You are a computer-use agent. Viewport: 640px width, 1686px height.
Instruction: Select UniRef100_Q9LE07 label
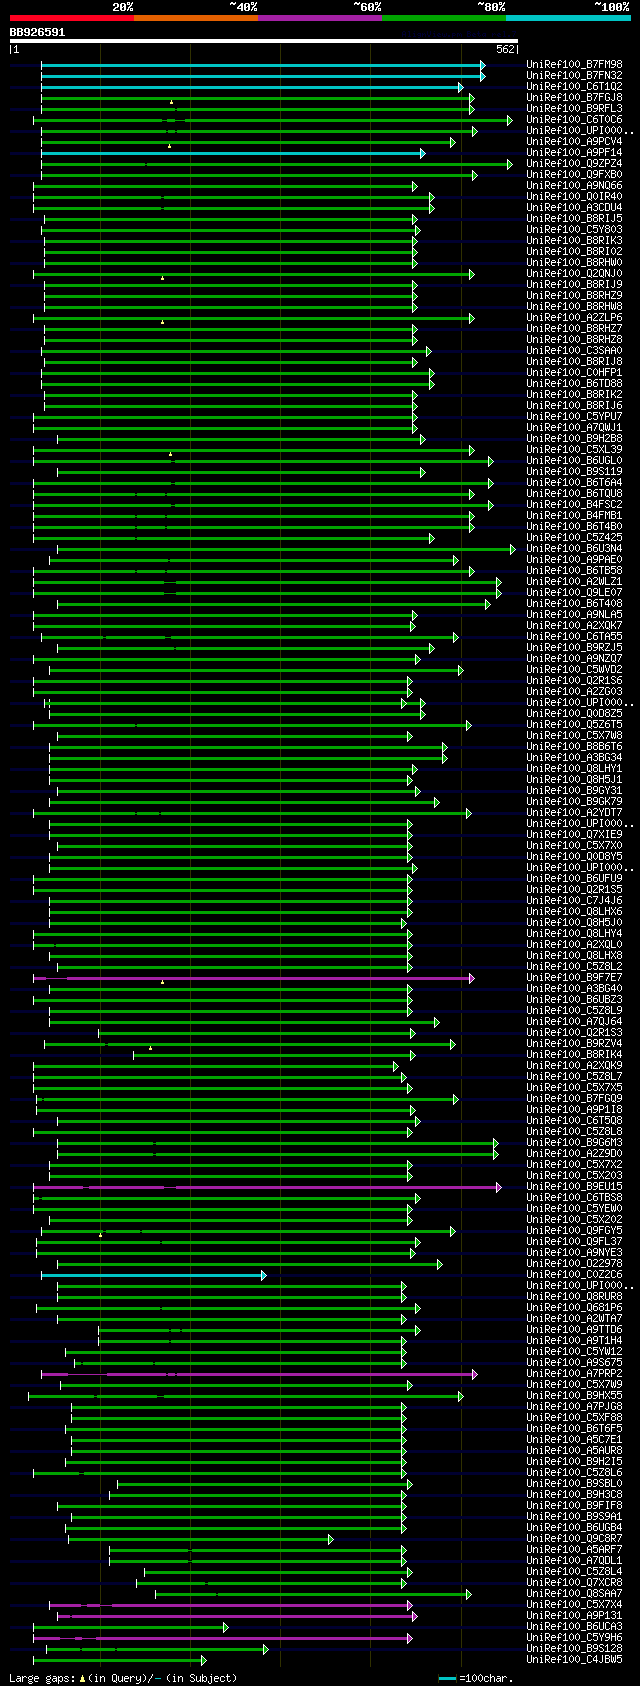pyautogui.click(x=574, y=593)
